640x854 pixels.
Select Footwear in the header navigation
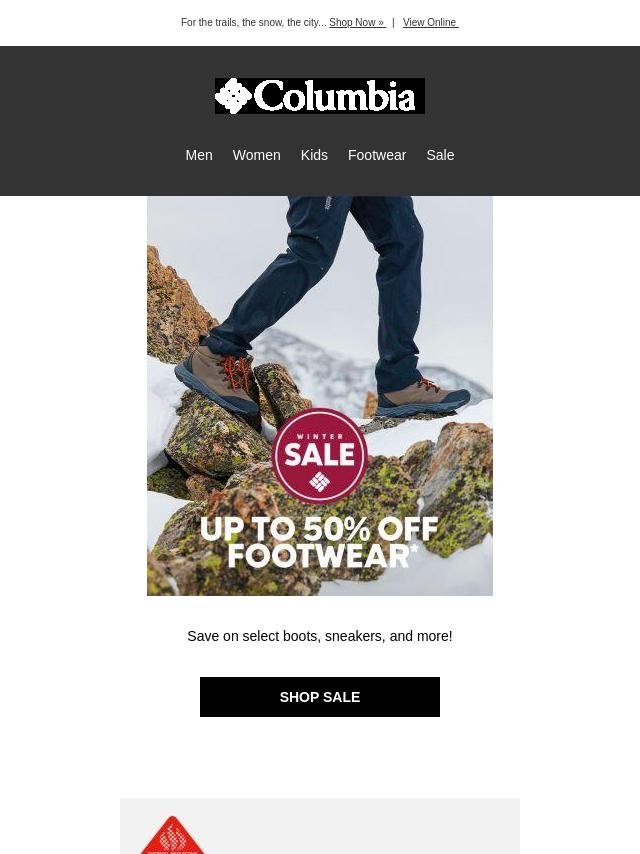377,155
